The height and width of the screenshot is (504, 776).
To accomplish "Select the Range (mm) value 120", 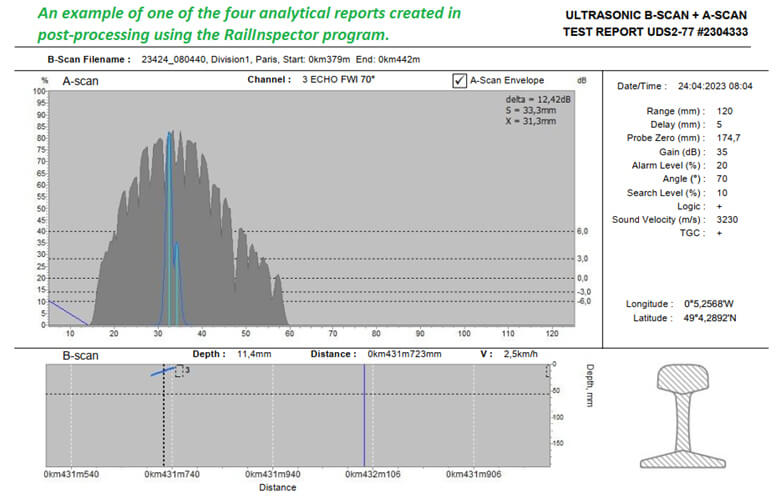I will point(725,111).
